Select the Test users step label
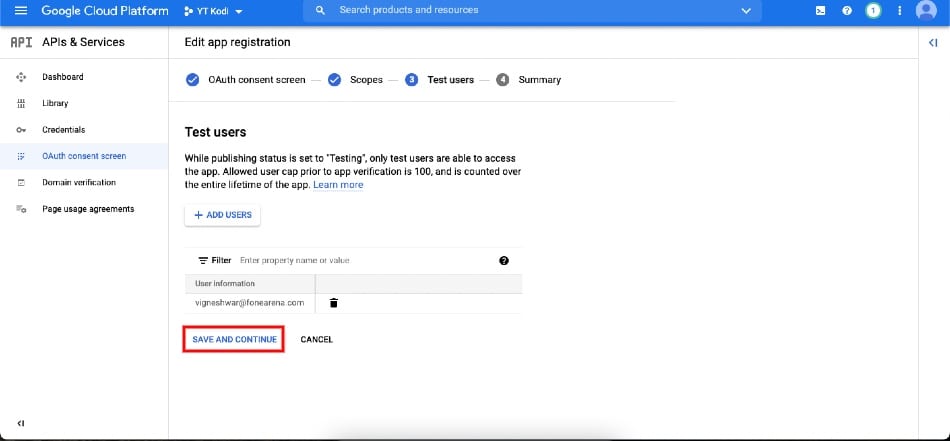This screenshot has height=441, width=950. tap(451, 80)
